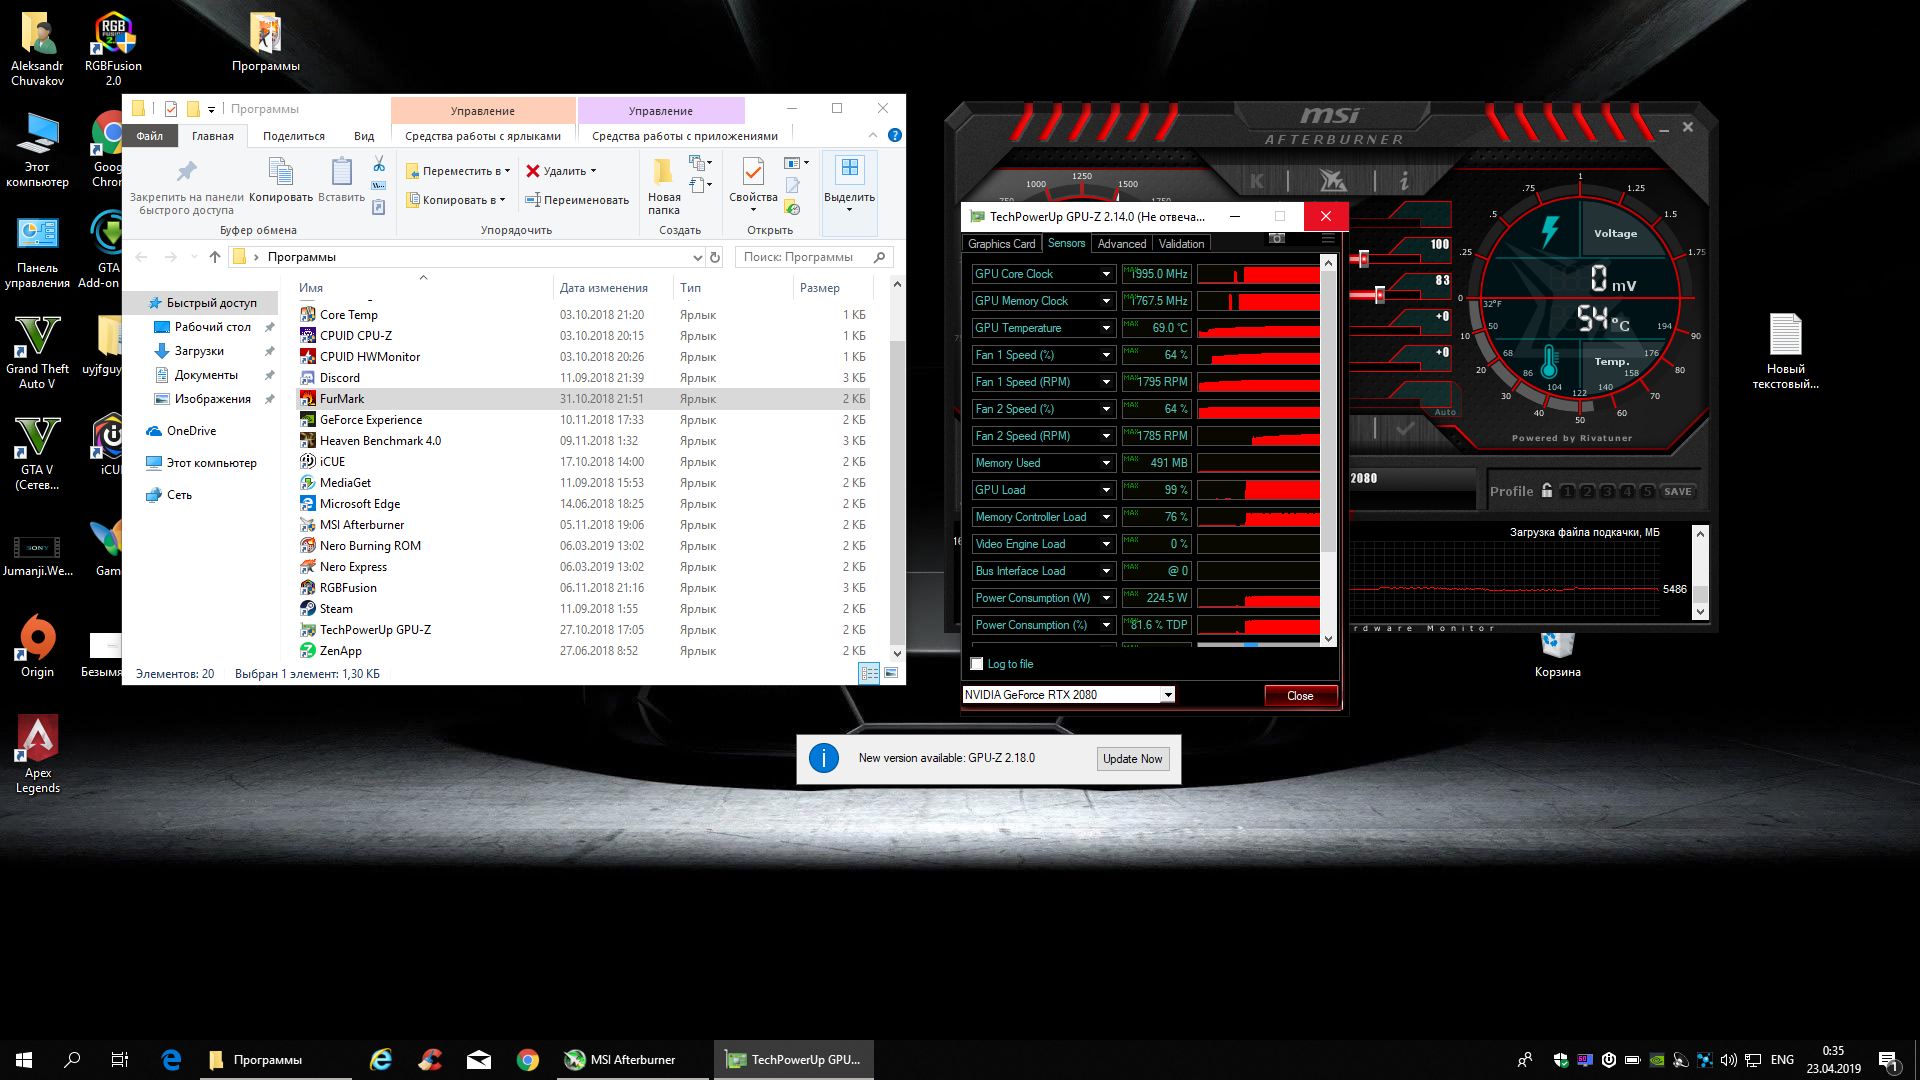Switch to Advanced tab in GPU-Z

(x=1122, y=244)
